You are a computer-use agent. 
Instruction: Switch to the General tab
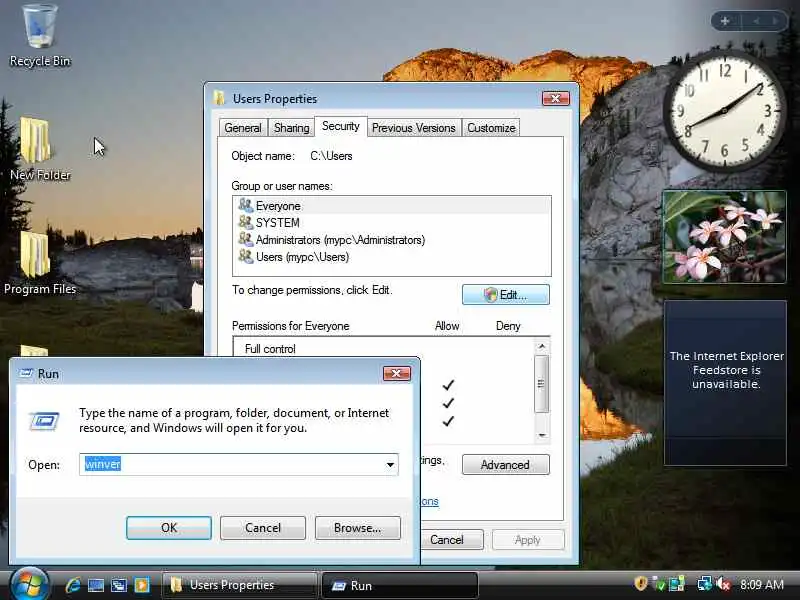(x=243, y=128)
